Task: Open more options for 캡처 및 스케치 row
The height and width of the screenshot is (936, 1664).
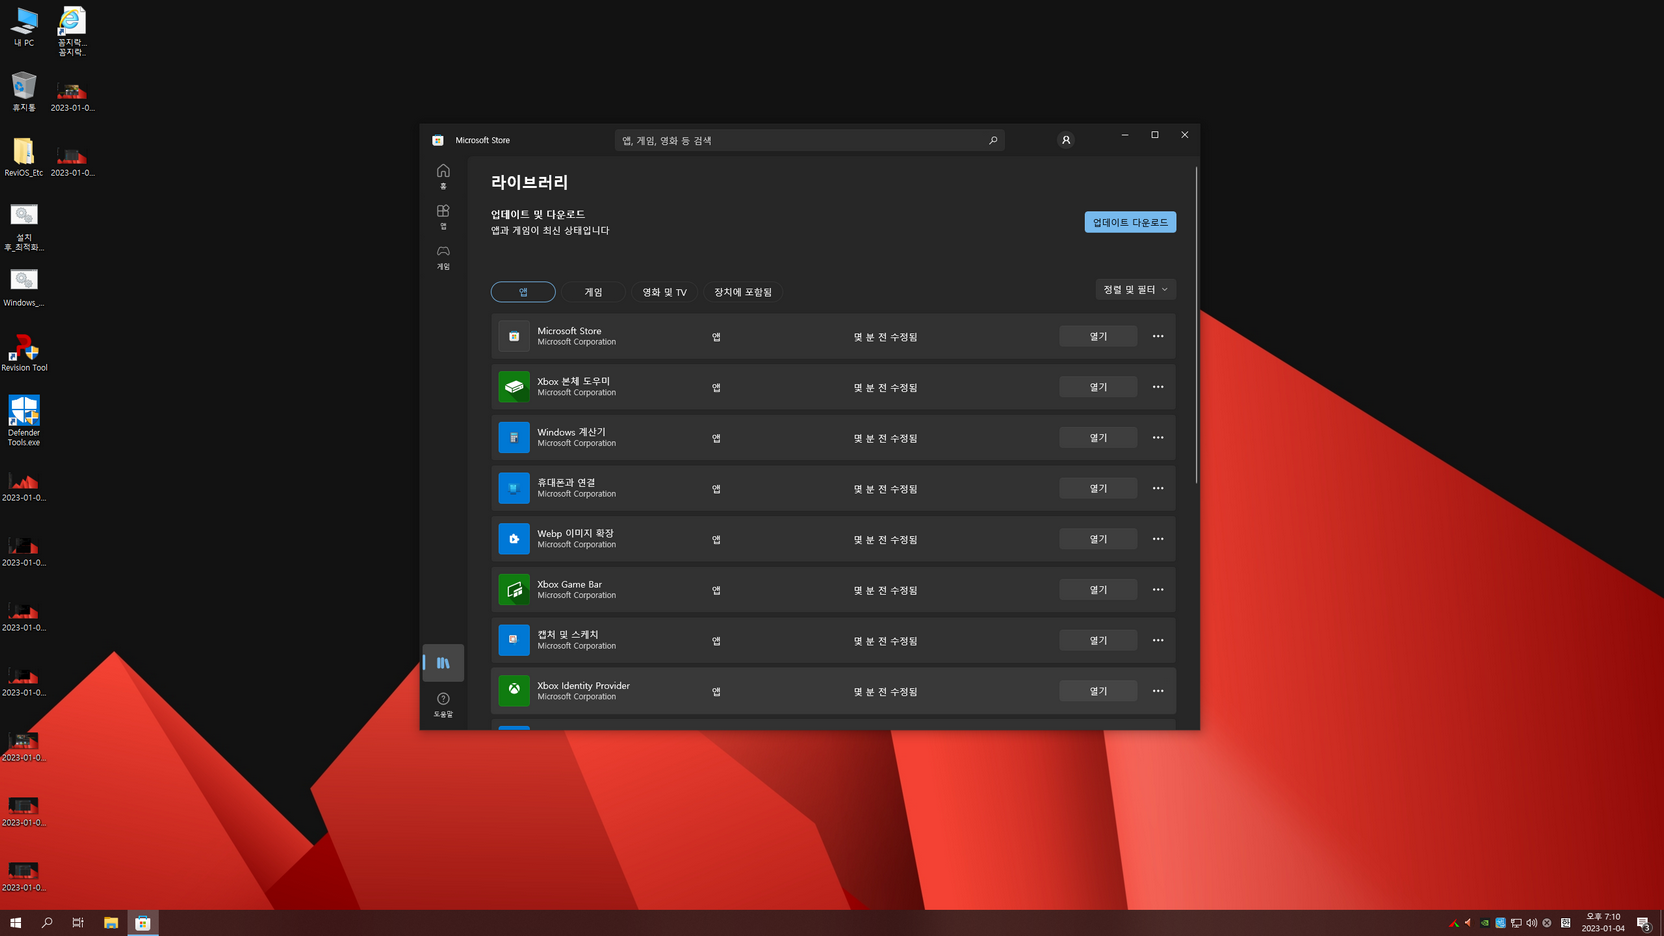Action: point(1158,640)
